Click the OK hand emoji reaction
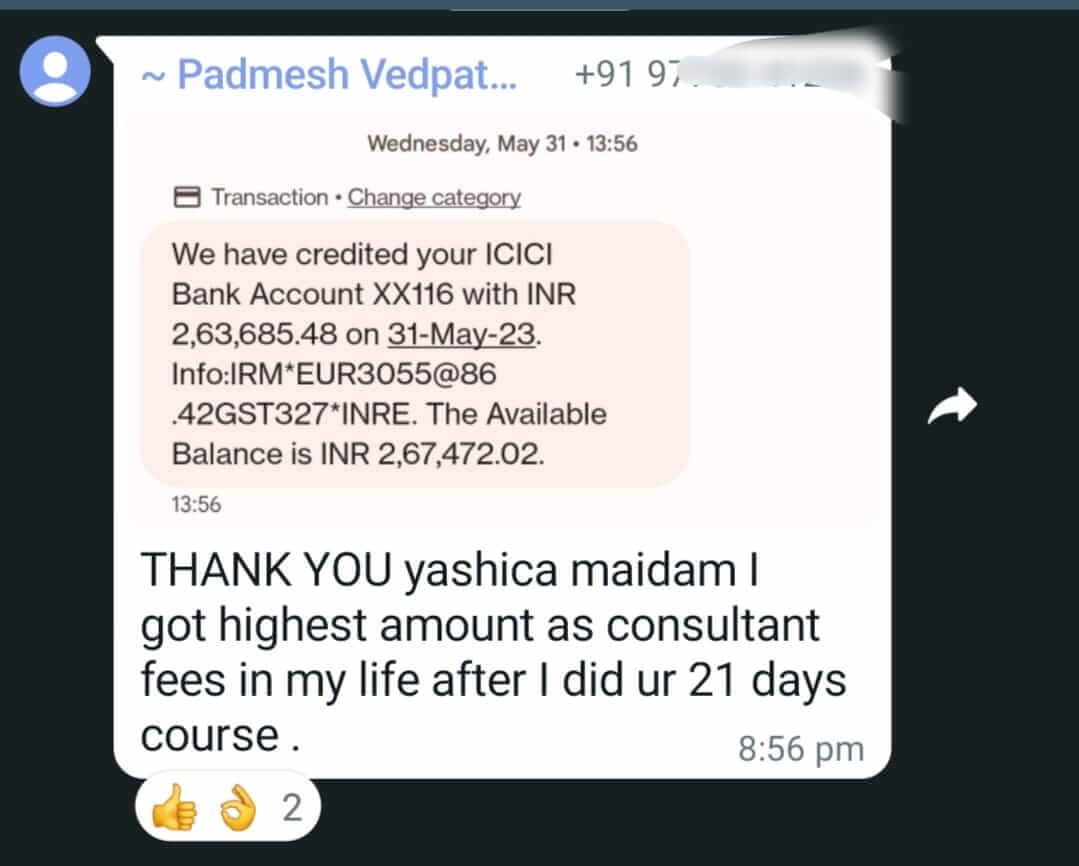 (237, 807)
